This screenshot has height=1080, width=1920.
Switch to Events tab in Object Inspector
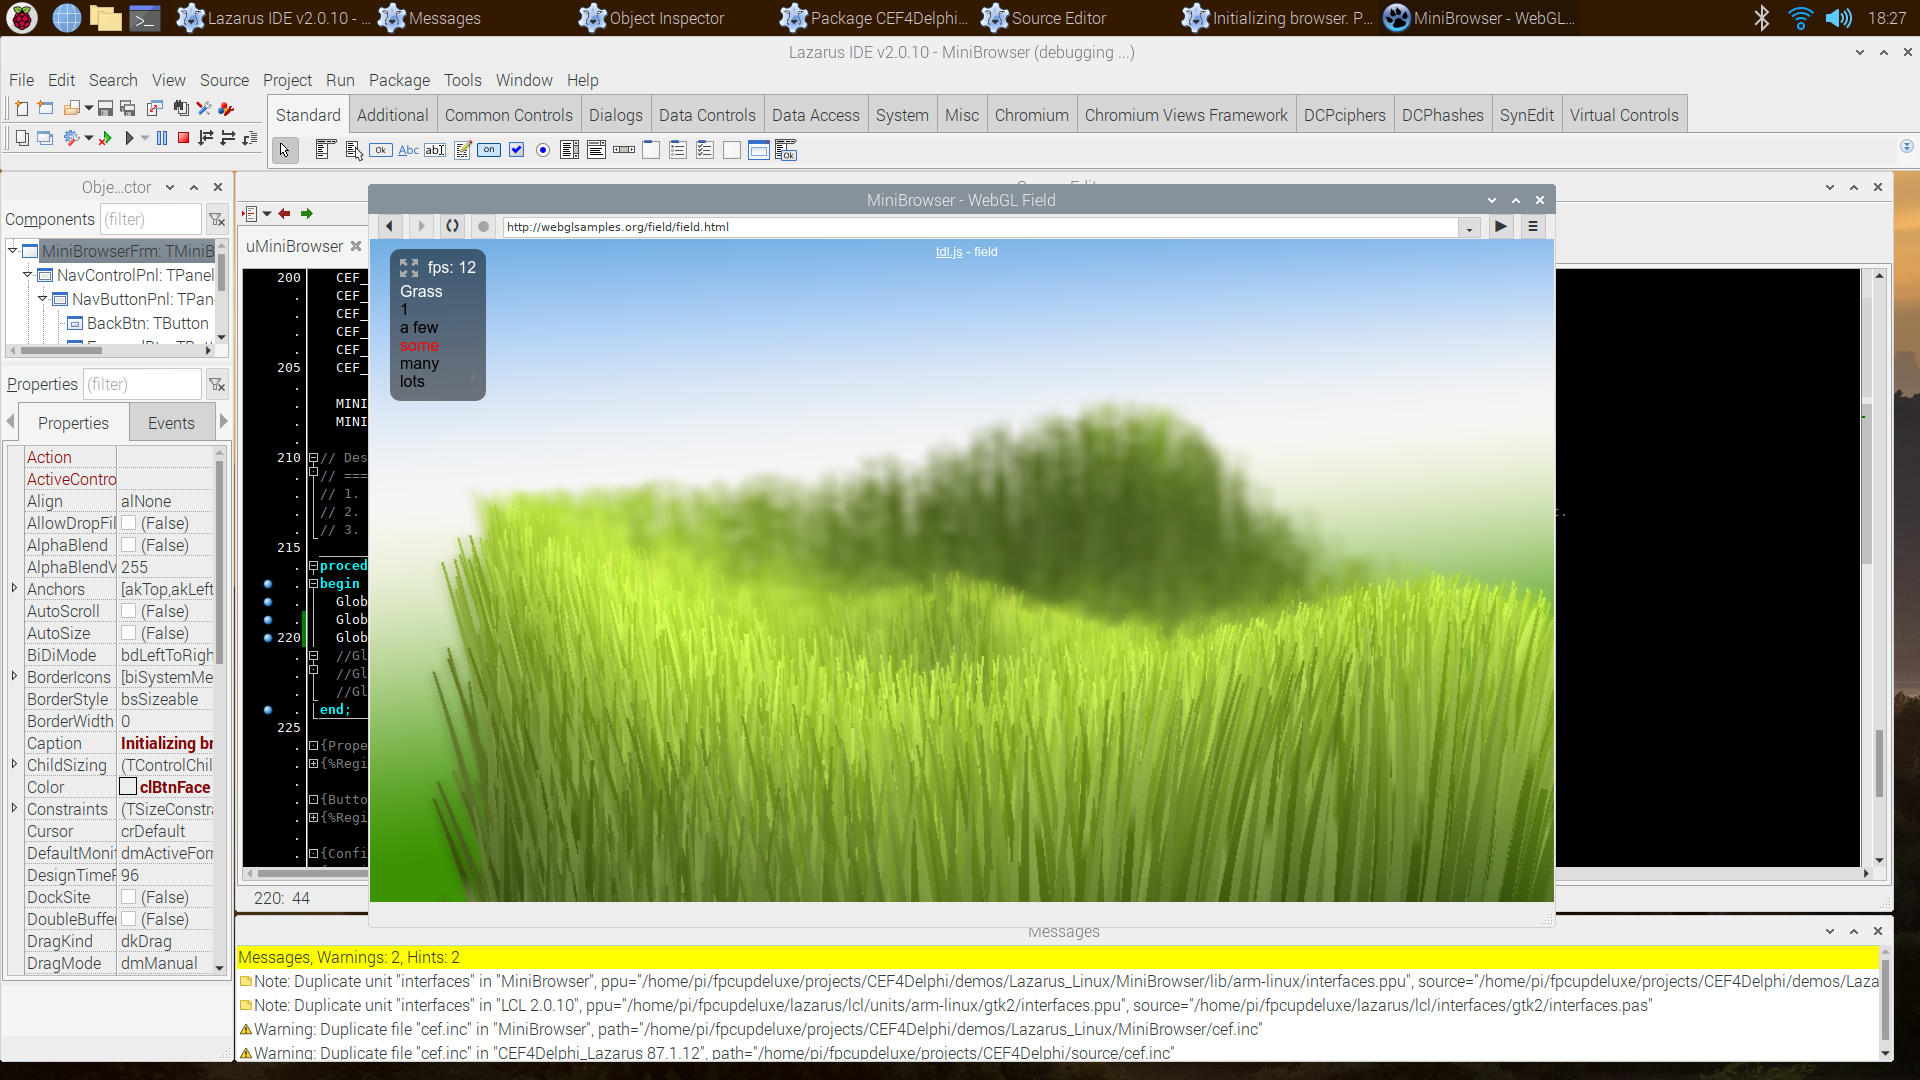pos(171,423)
